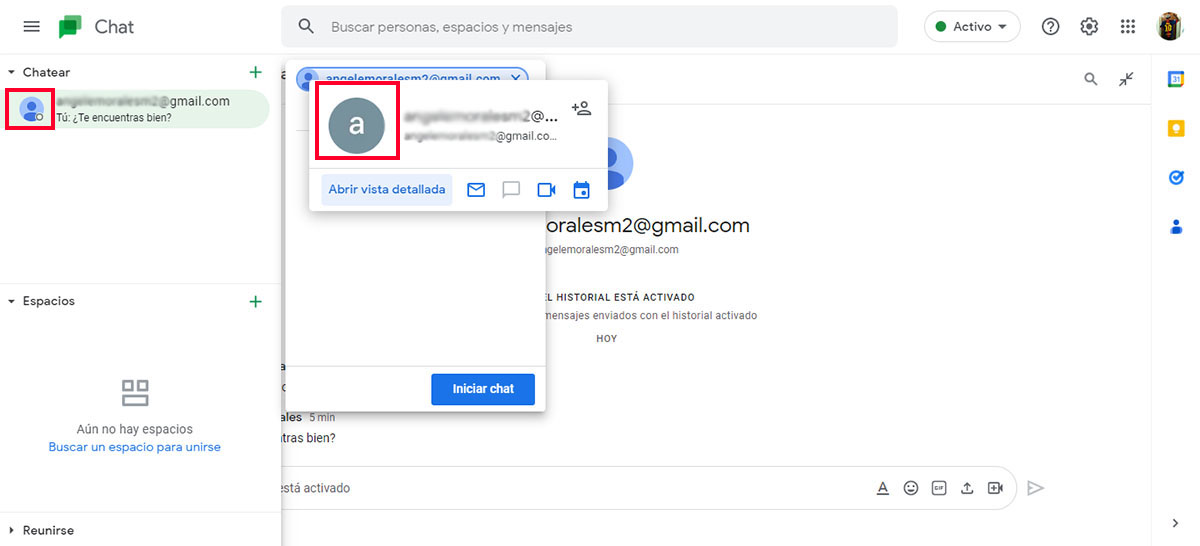Image resolution: width=1200 pixels, height=546 pixels.
Task: Create a new space with plus icon
Action: (x=256, y=301)
